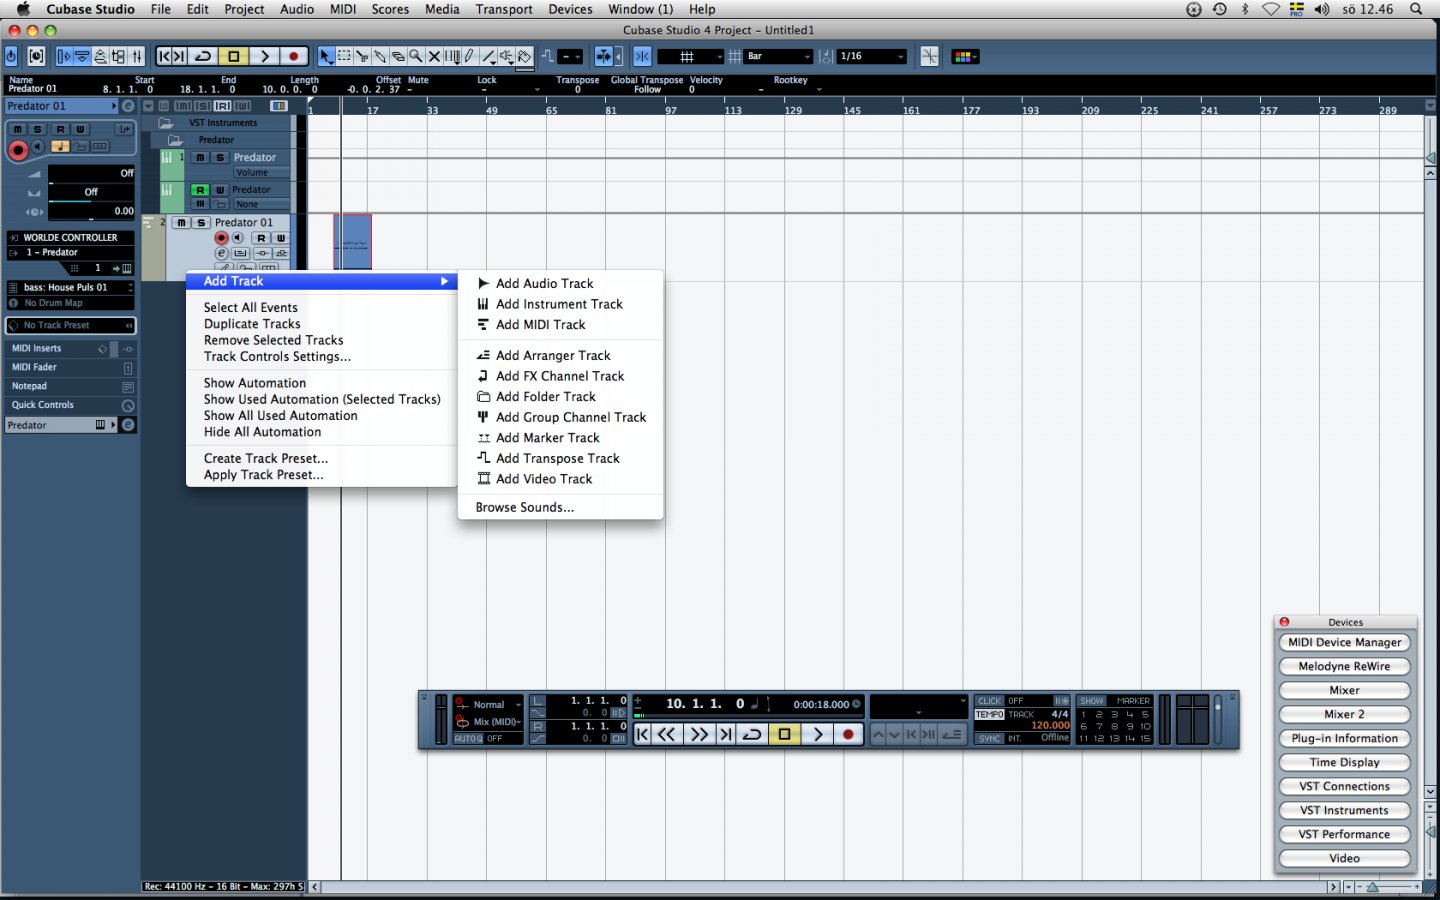The height and width of the screenshot is (900, 1440).
Task: Select the Erase tool
Action: 398,57
